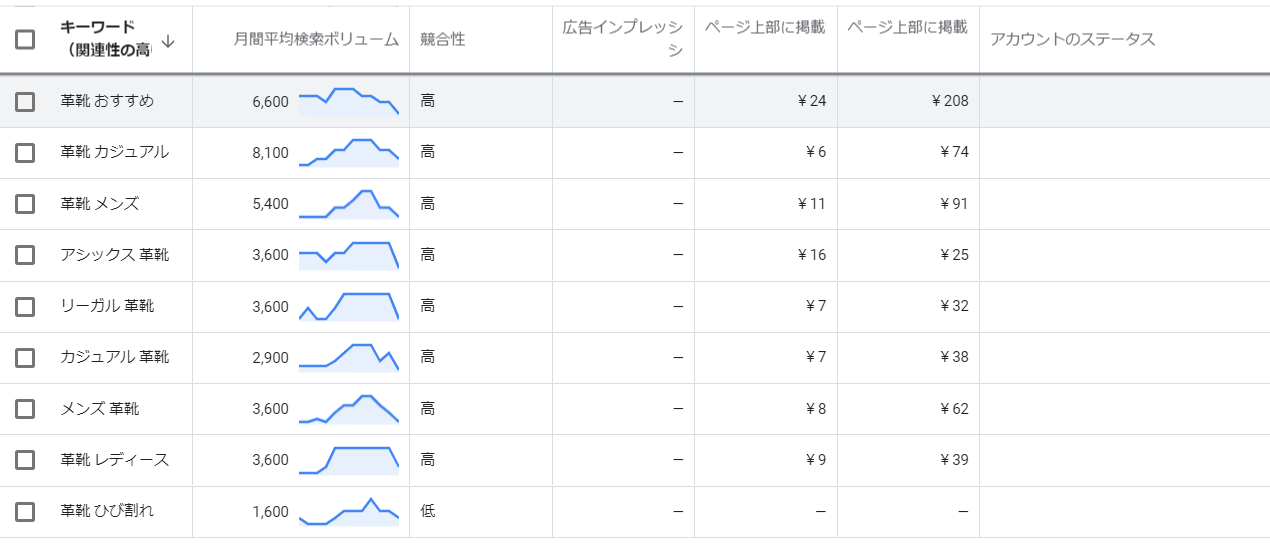Click search volume 8,100
Screen dimensions: 1270x551
(271, 153)
